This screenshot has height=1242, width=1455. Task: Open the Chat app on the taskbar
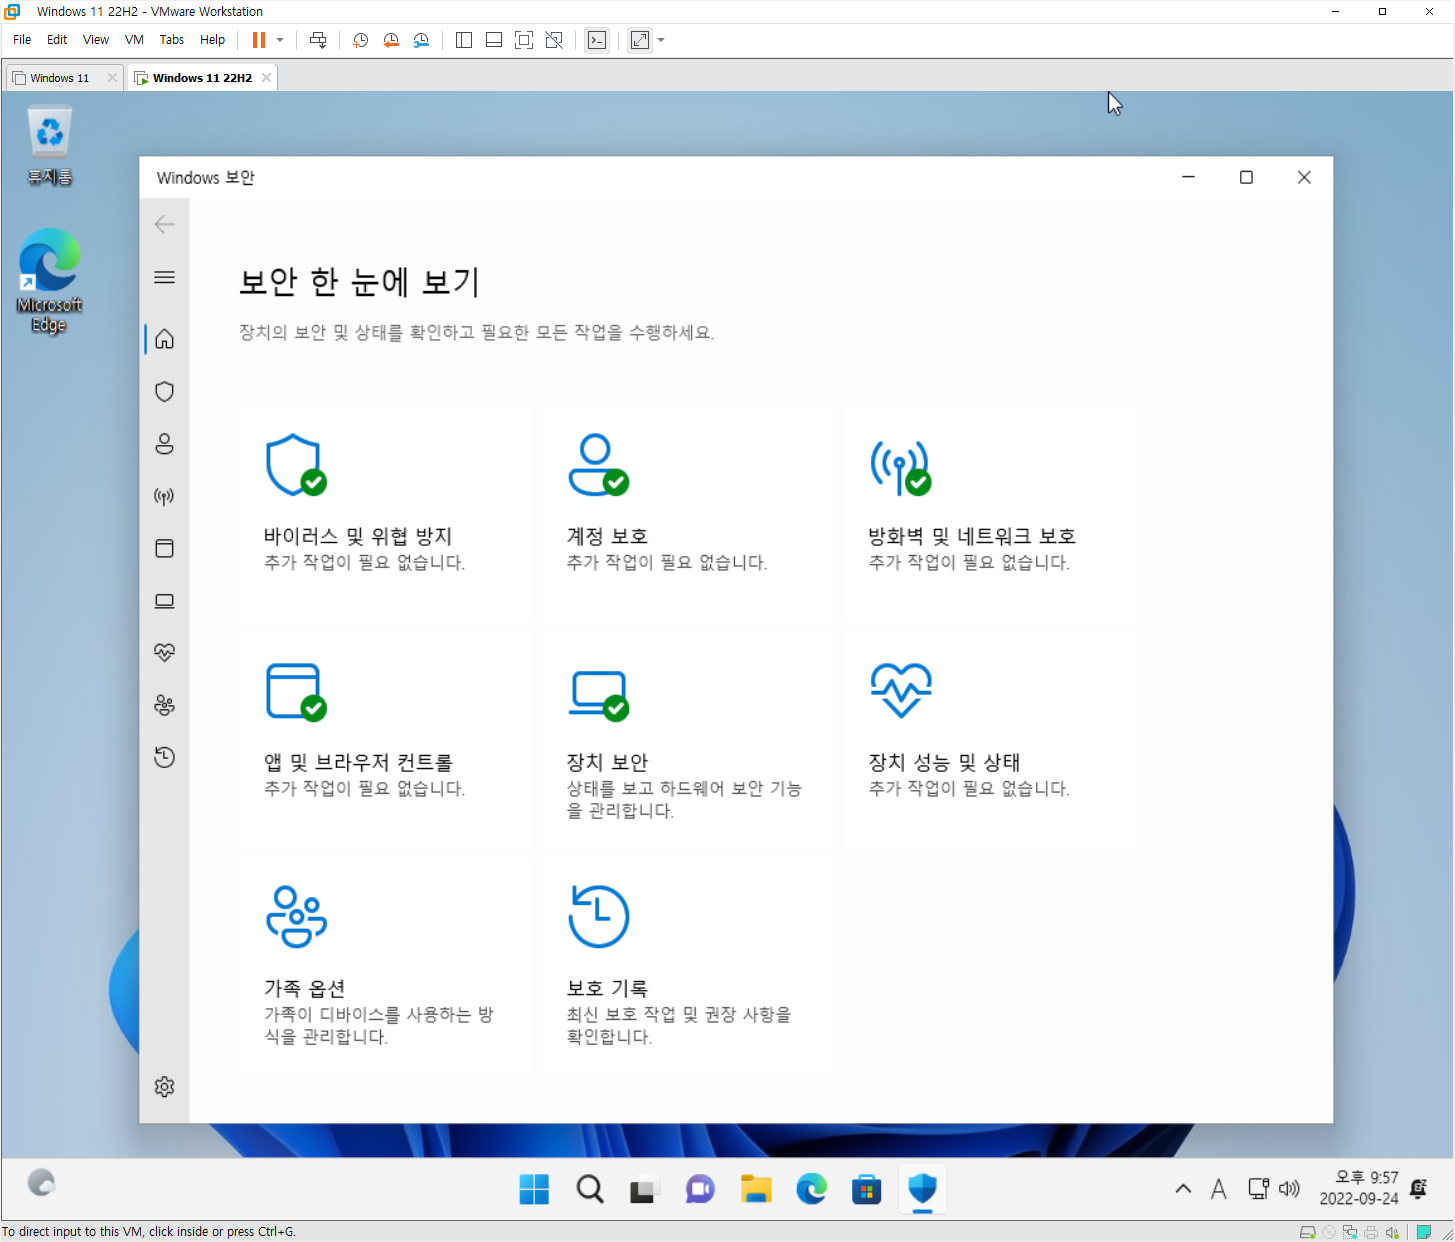(x=700, y=1189)
